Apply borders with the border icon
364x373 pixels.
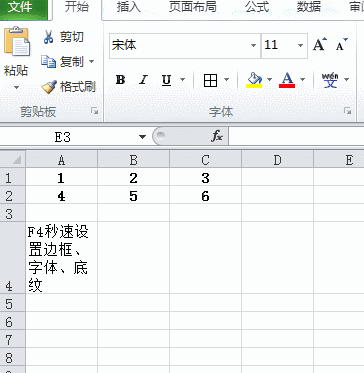click(210, 80)
